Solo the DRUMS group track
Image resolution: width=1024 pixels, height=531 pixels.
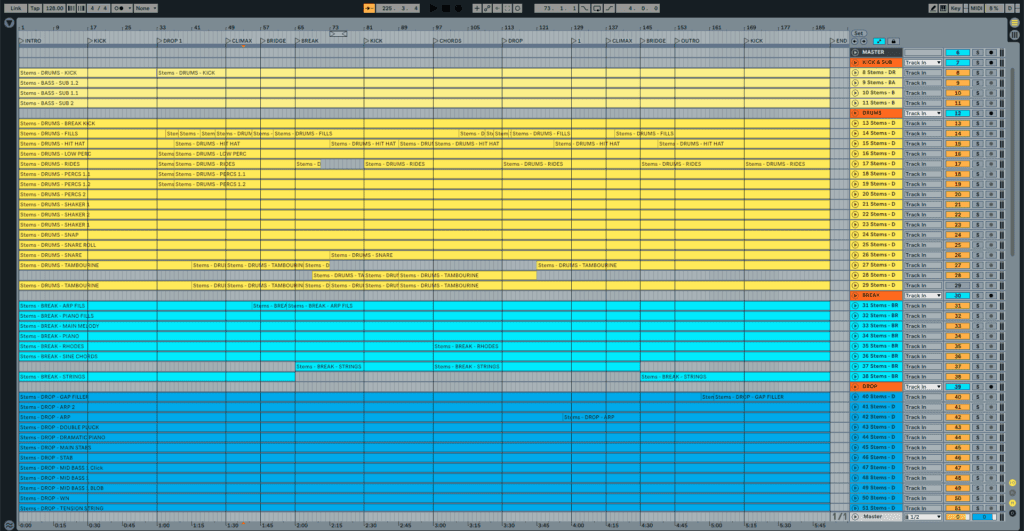click(978, 113)
